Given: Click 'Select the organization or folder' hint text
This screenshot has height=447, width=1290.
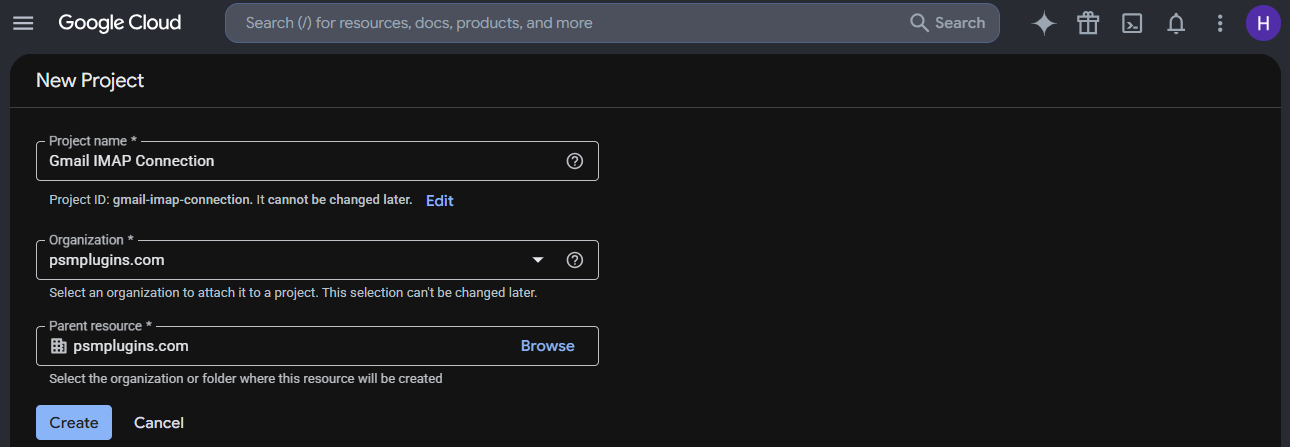Looking at the screenshot, I should pos(246,379).
